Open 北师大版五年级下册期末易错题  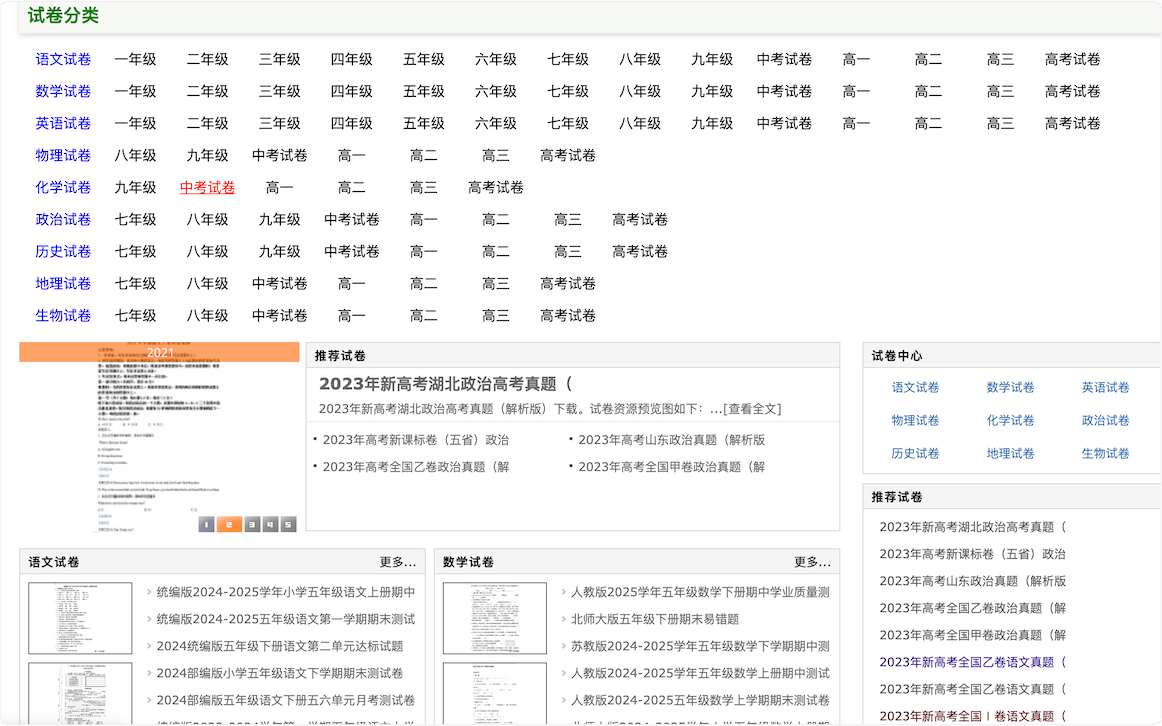pyautogui.click(x=654, y=619)
